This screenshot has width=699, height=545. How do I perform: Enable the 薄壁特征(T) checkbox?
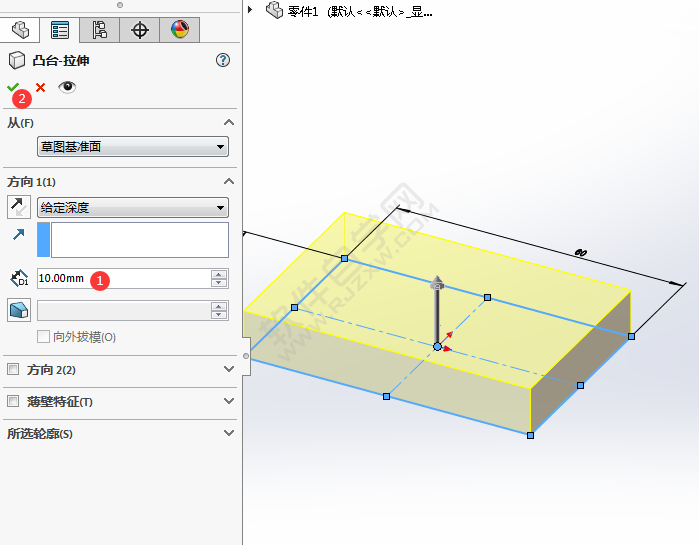[13, 401]
